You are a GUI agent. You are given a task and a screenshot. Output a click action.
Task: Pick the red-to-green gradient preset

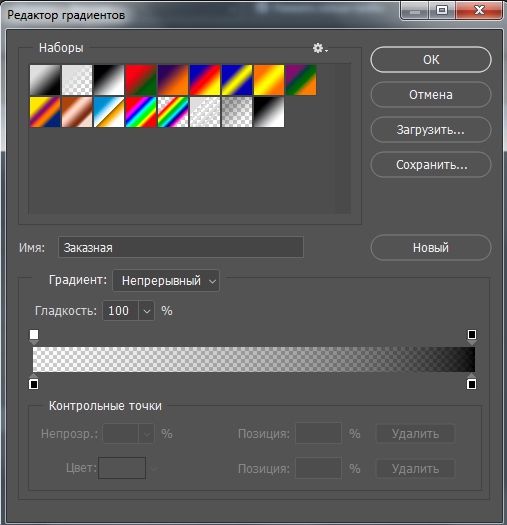point(141,80)
